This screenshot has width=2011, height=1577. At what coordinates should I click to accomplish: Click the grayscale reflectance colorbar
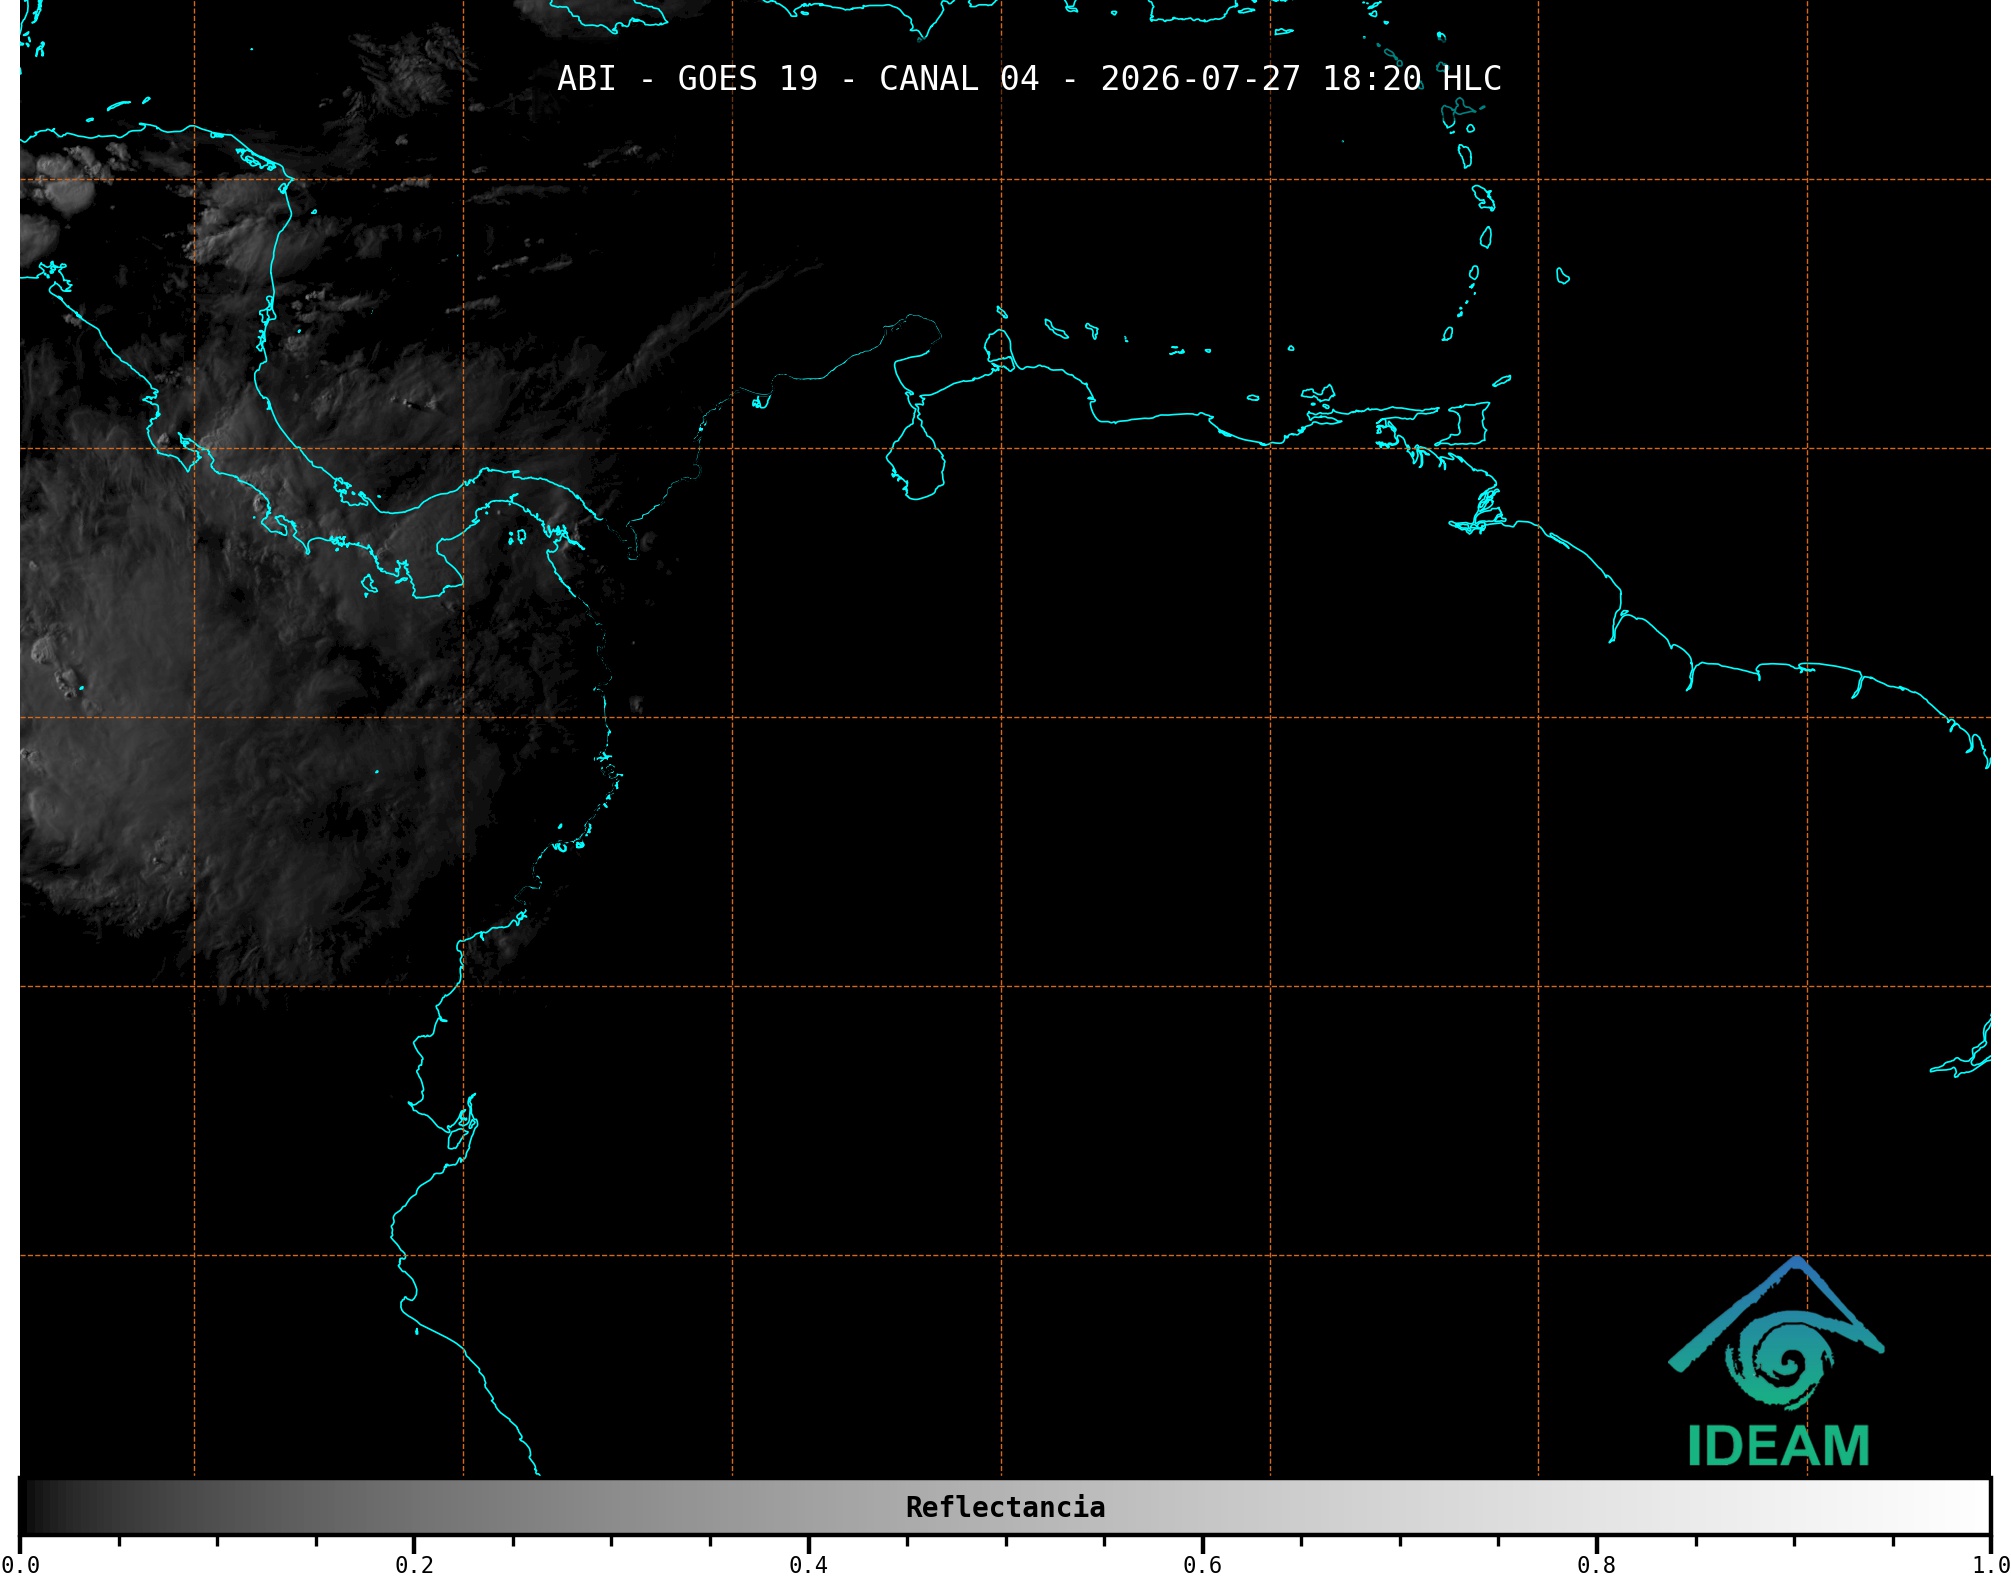coord(1005,1506)
